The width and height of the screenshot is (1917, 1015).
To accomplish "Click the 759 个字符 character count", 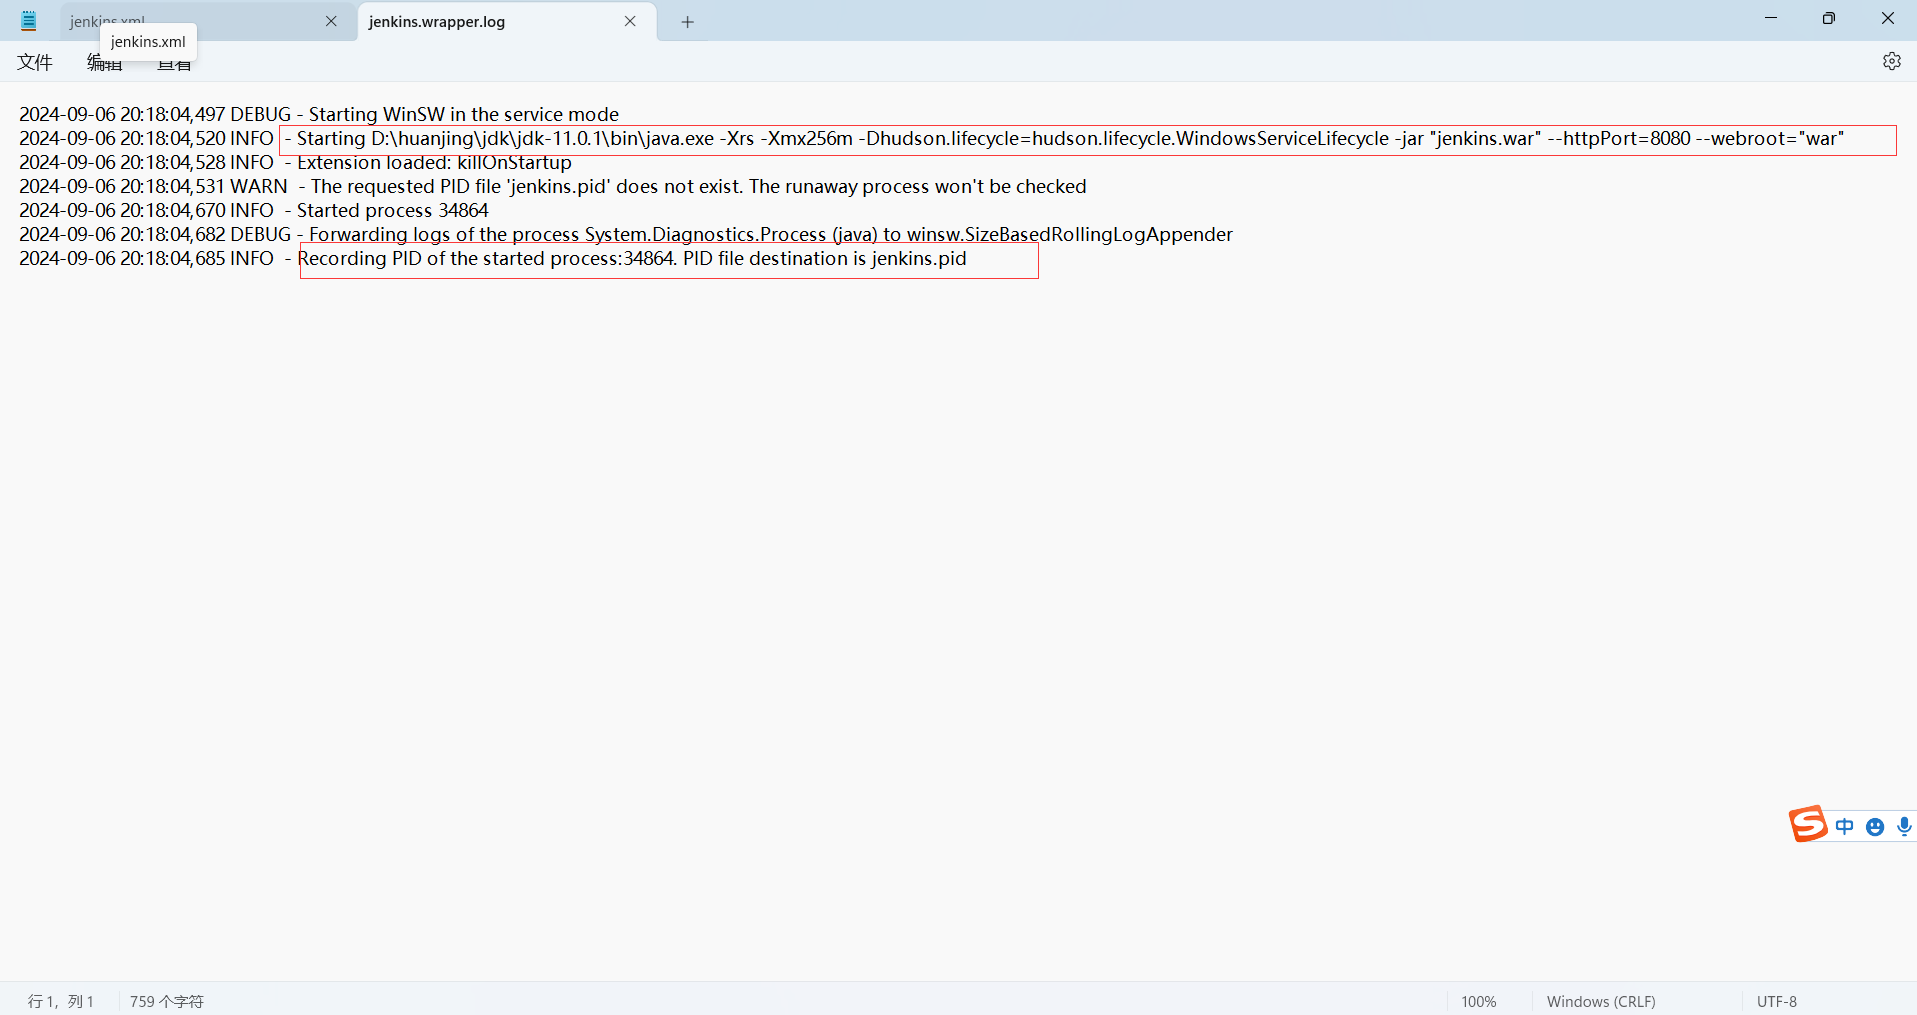I will (166, 1001).
